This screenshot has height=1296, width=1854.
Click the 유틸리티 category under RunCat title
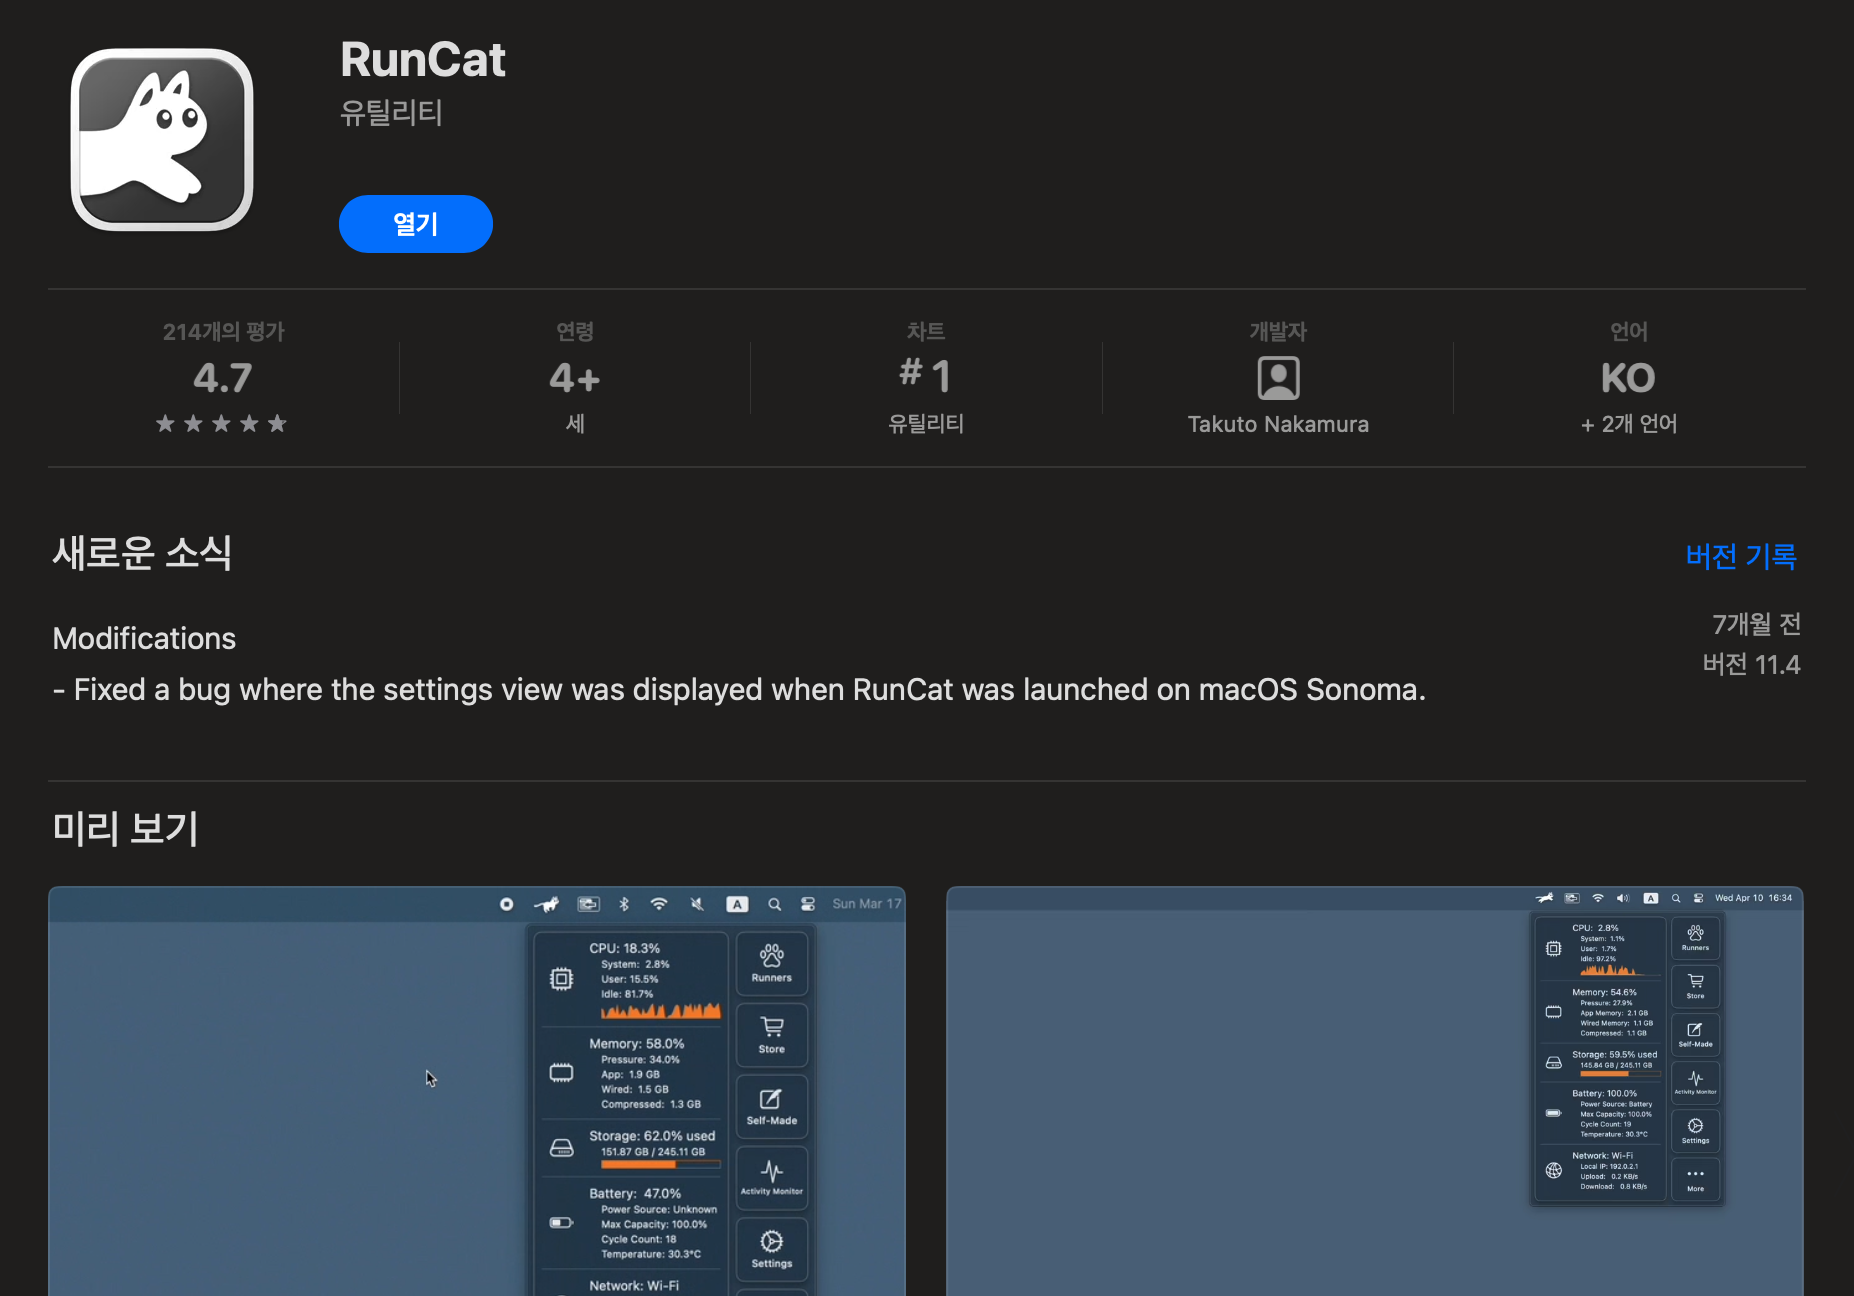[391, 112]
